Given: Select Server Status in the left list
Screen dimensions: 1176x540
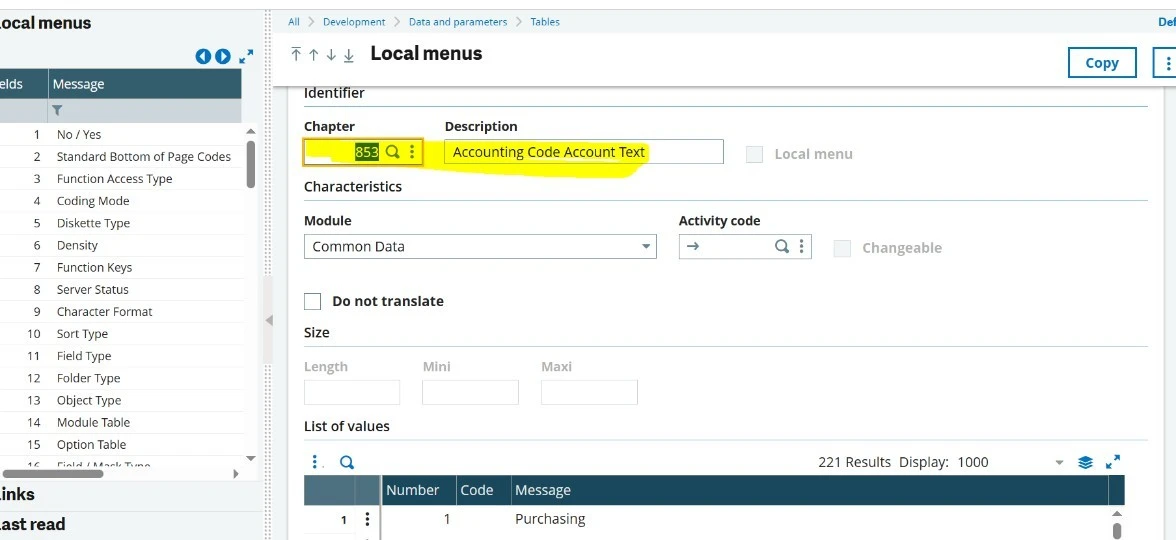Looking at the screenshot, I should click(x=92, y=290).
